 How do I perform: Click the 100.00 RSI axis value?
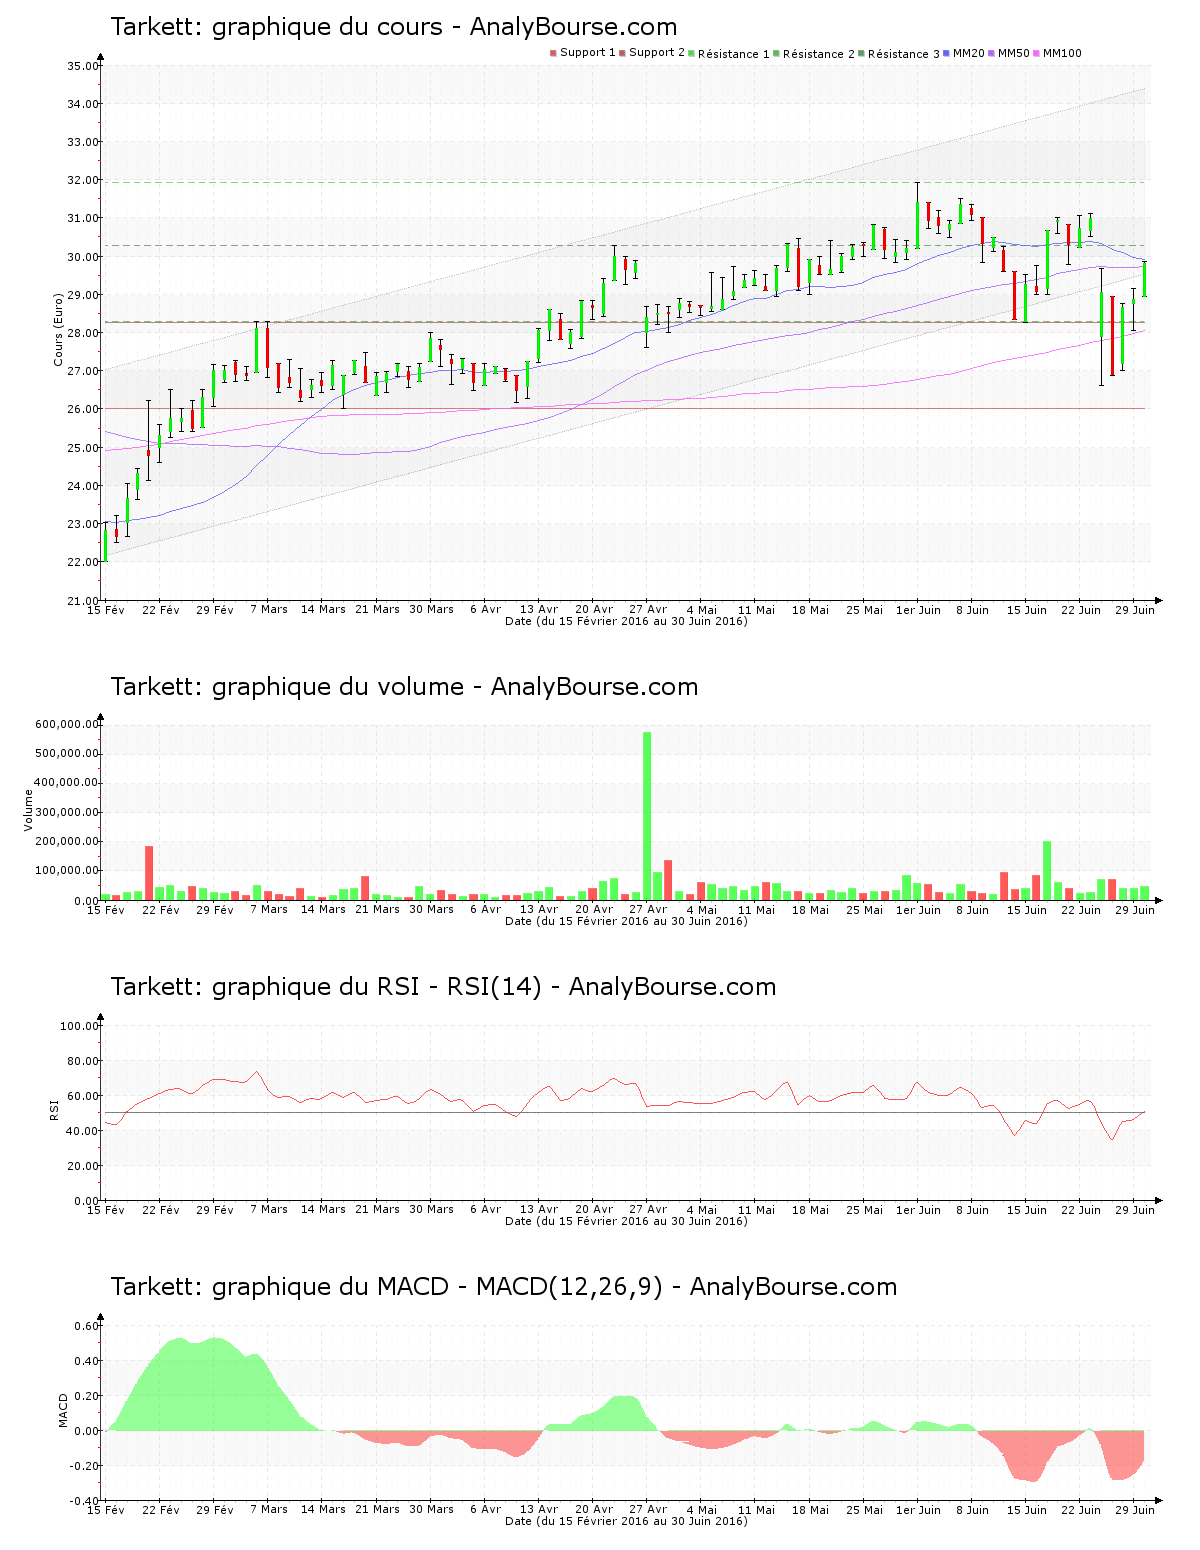click(x=79, y=1026)
